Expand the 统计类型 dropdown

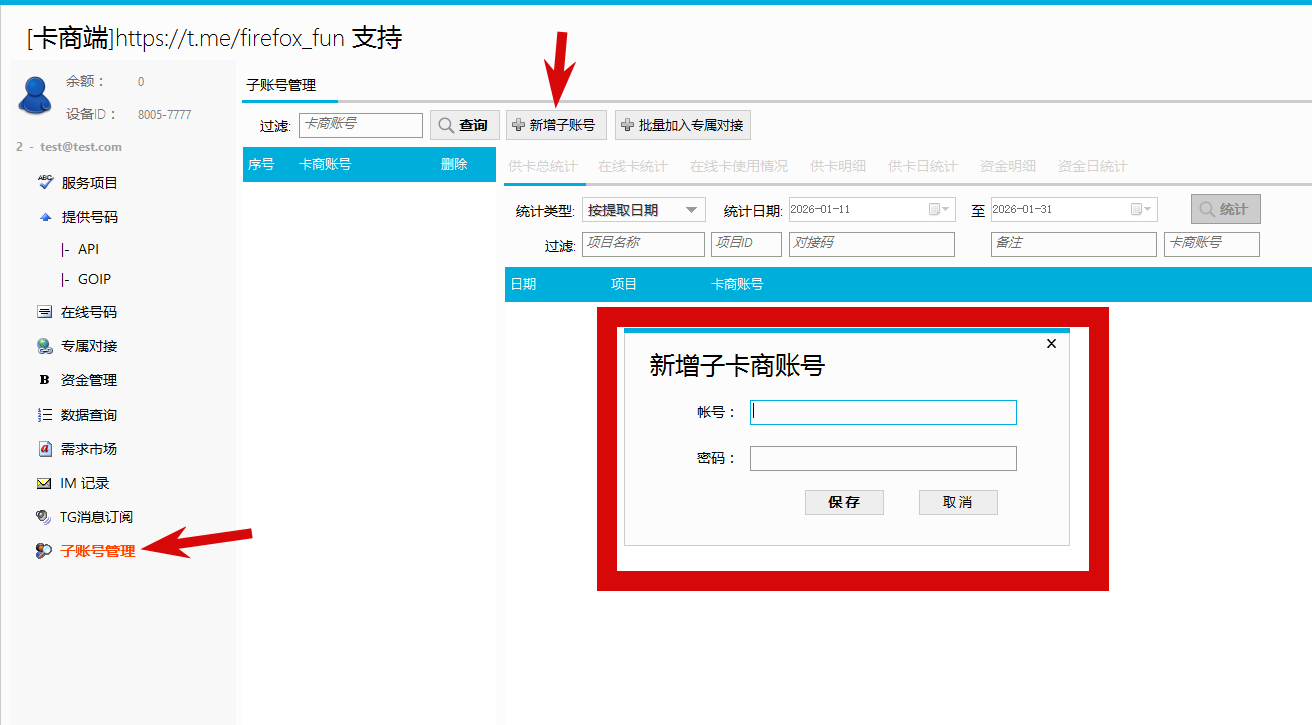pos(692,210)
